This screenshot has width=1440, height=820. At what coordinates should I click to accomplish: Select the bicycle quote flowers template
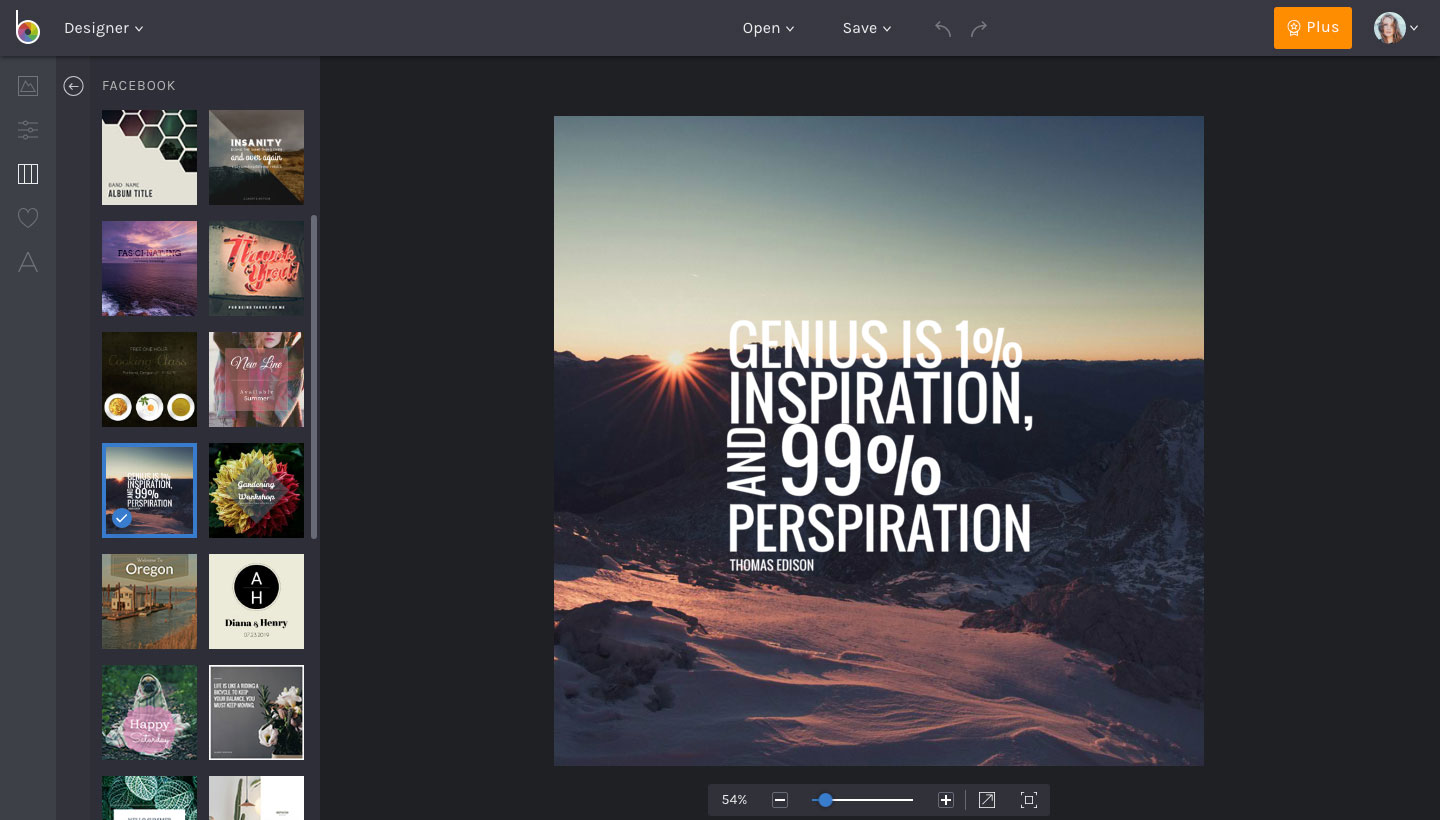pos(257,713)
